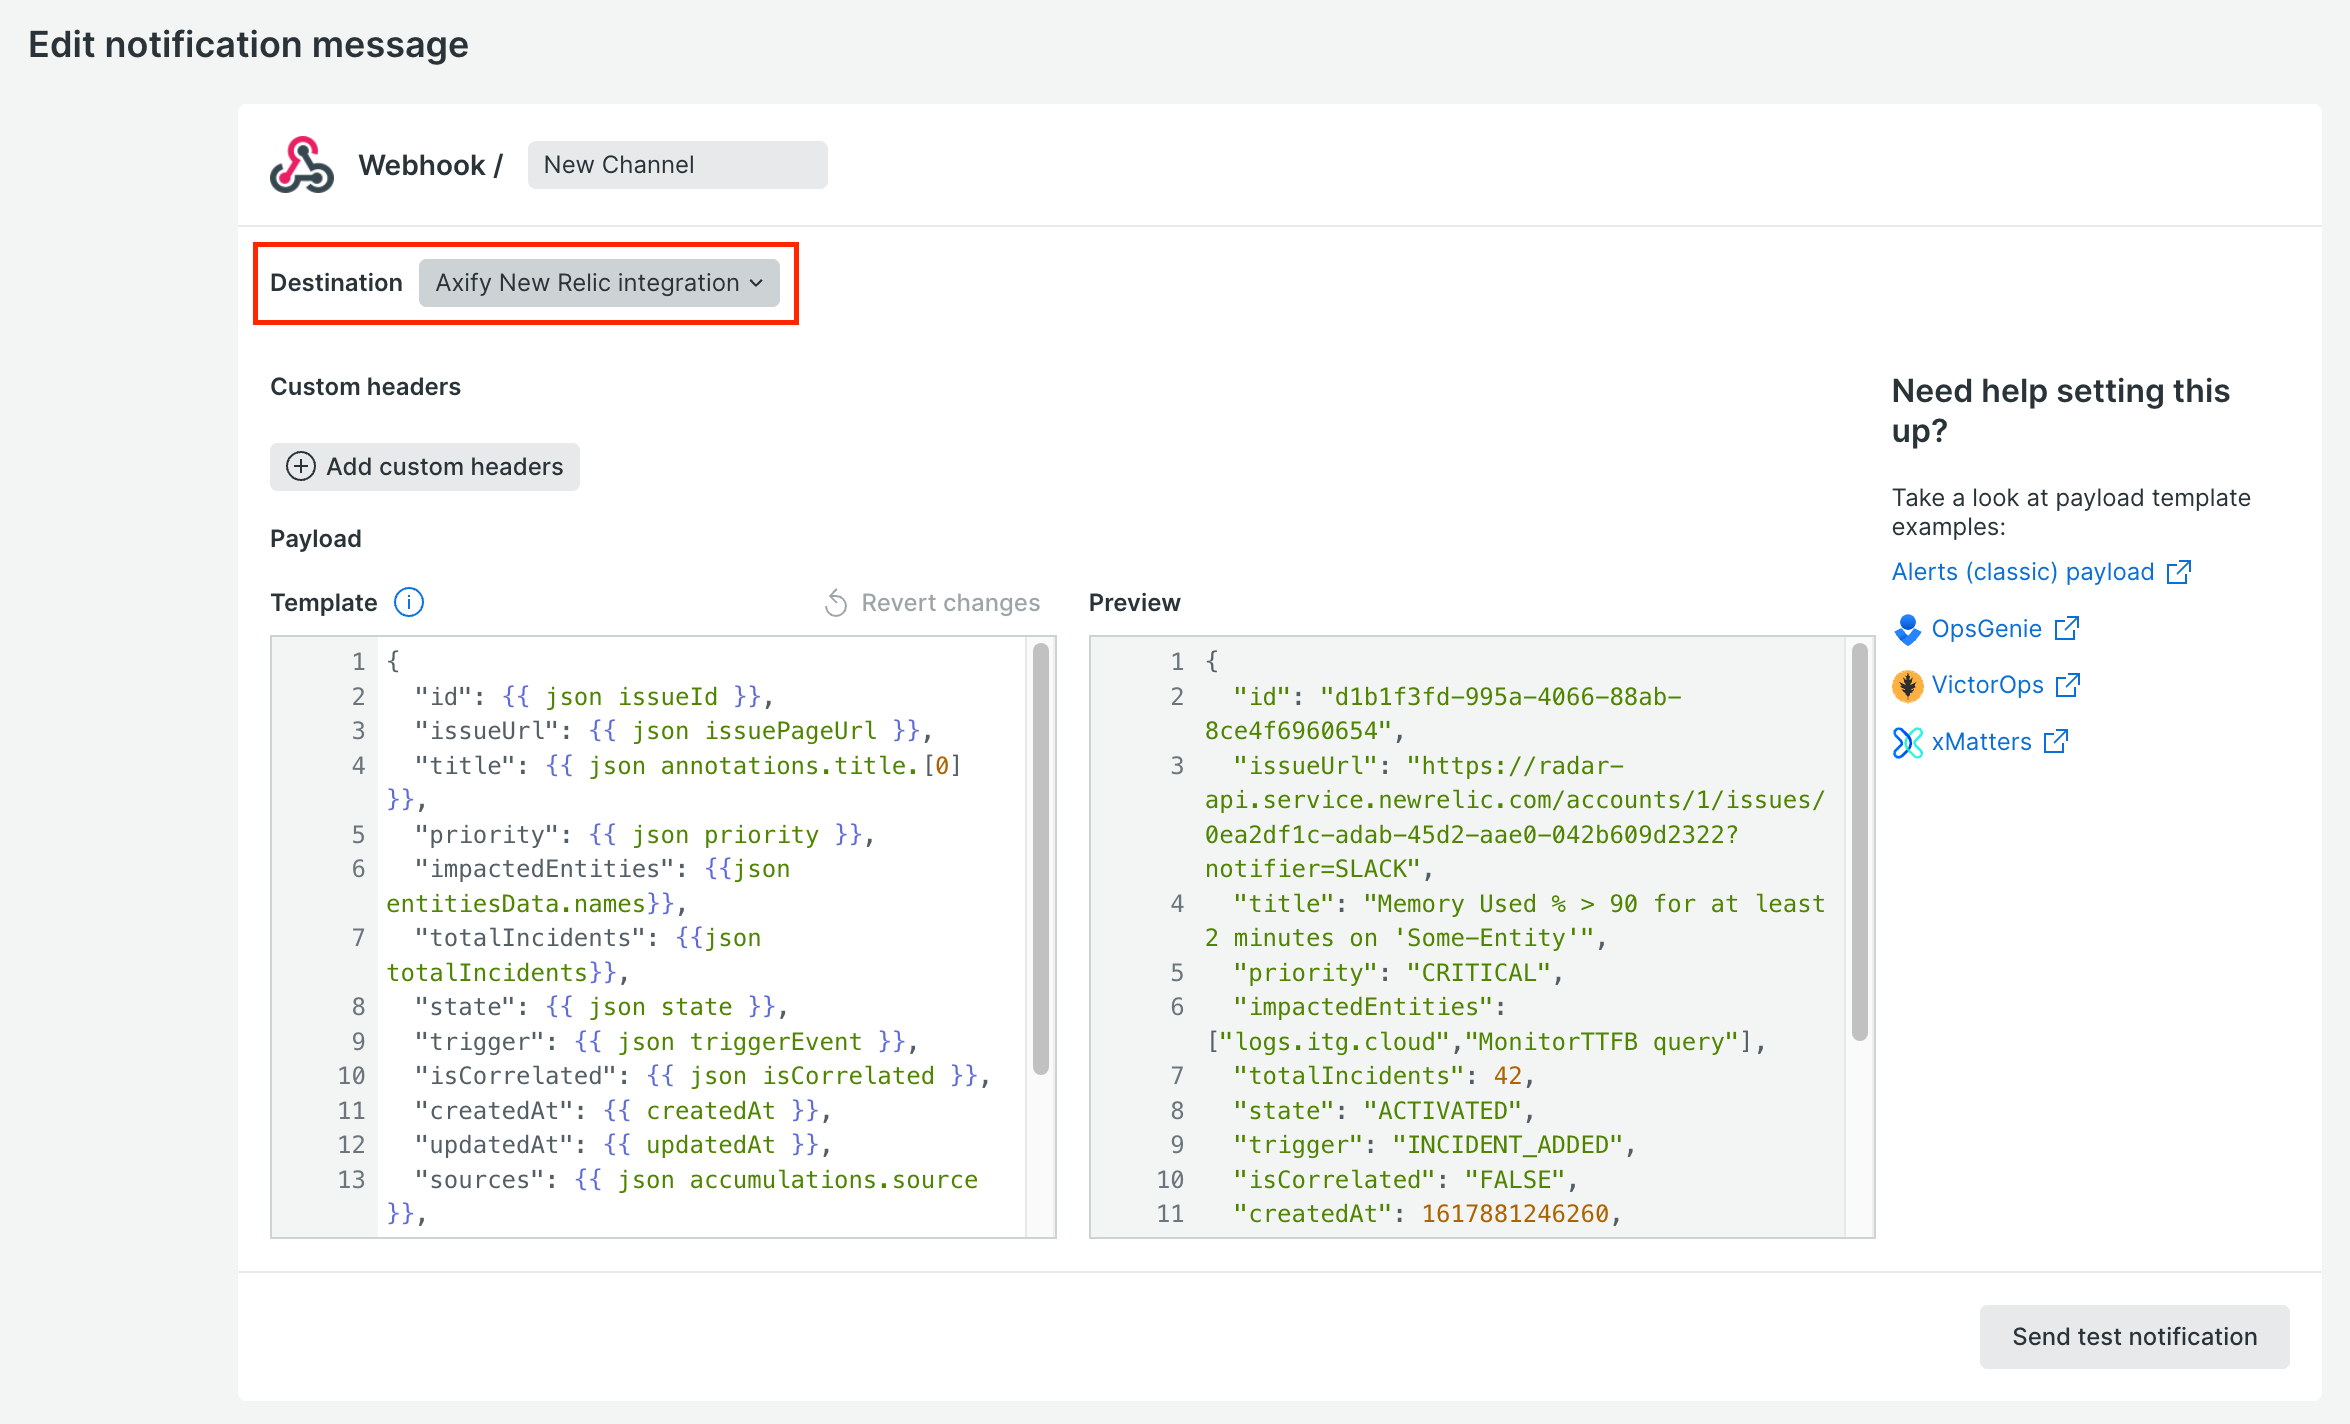The width and height of the screenshot is (2350, 1424).
Task: Open the xMatters example link
Action: click(1981, 742)
